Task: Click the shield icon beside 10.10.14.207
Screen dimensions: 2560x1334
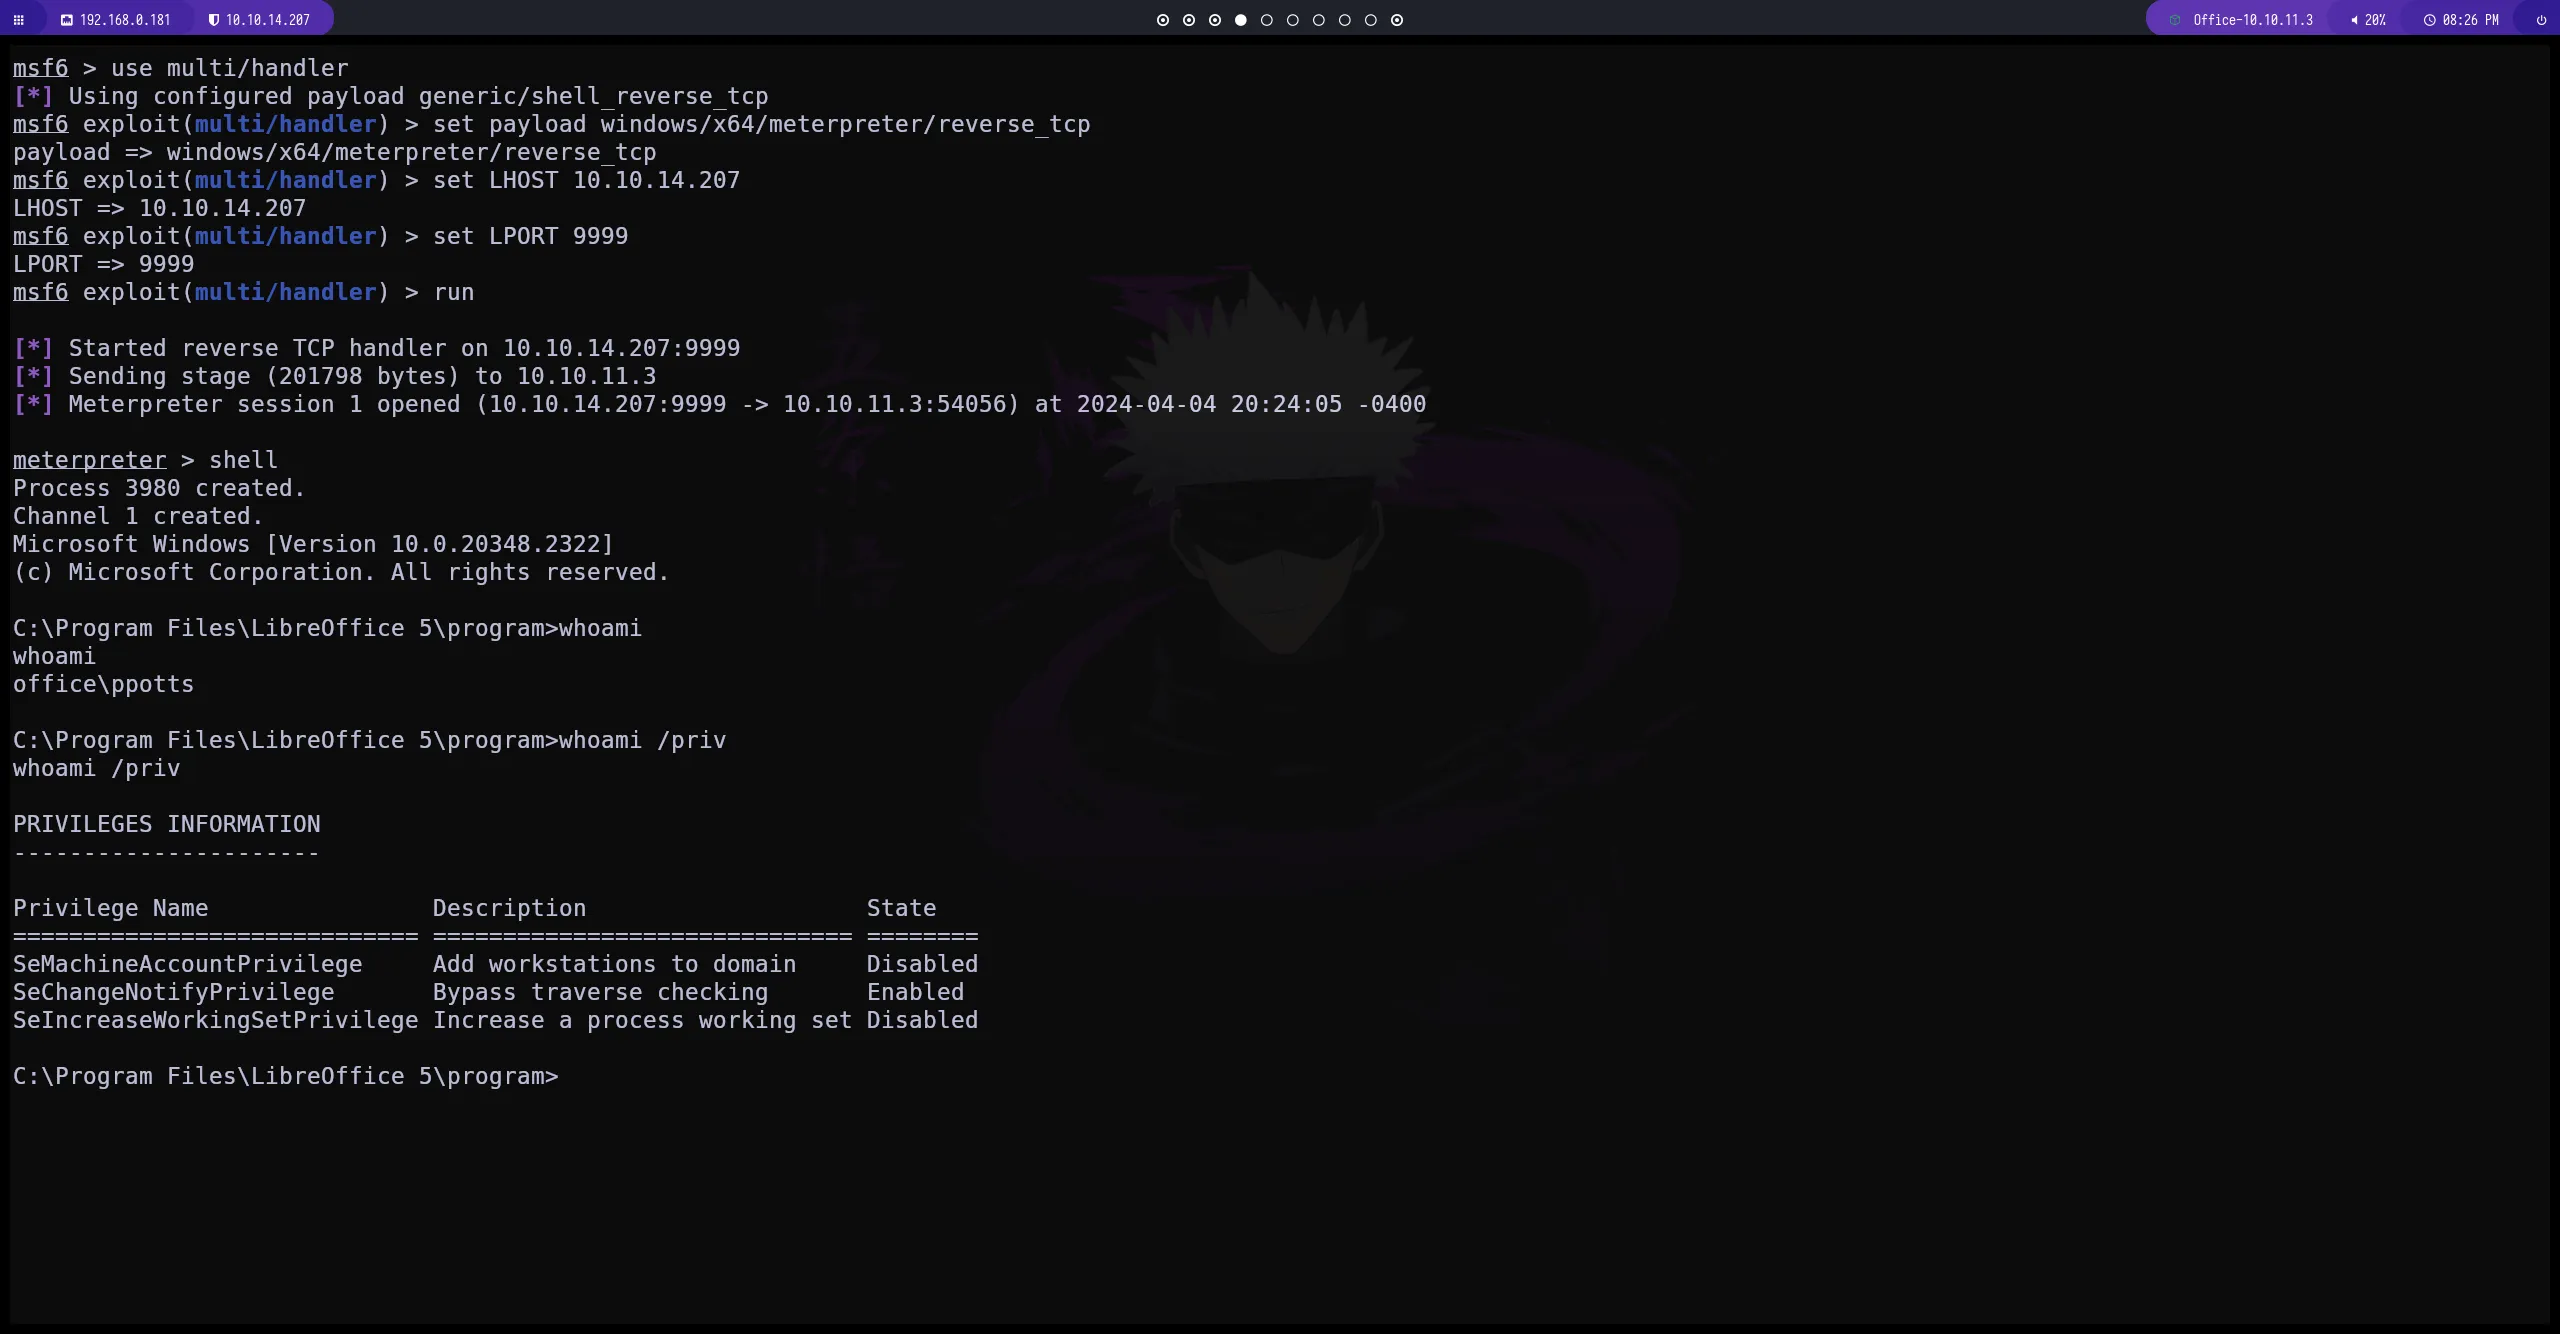Action: coord(213,20)
